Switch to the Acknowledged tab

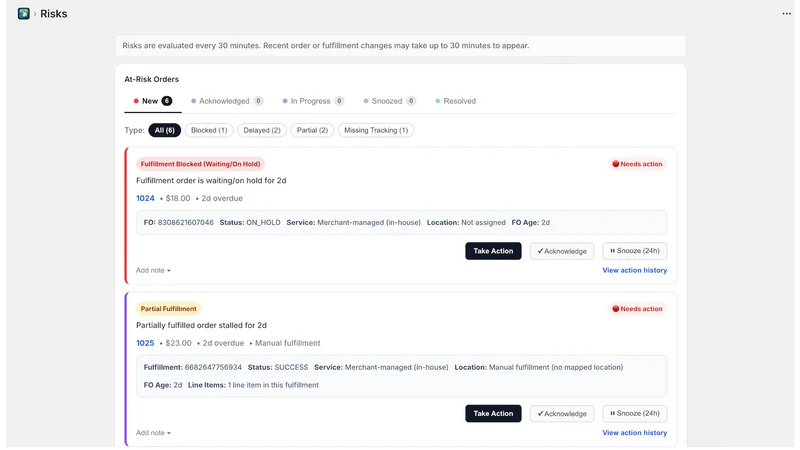tap(227, 101)
